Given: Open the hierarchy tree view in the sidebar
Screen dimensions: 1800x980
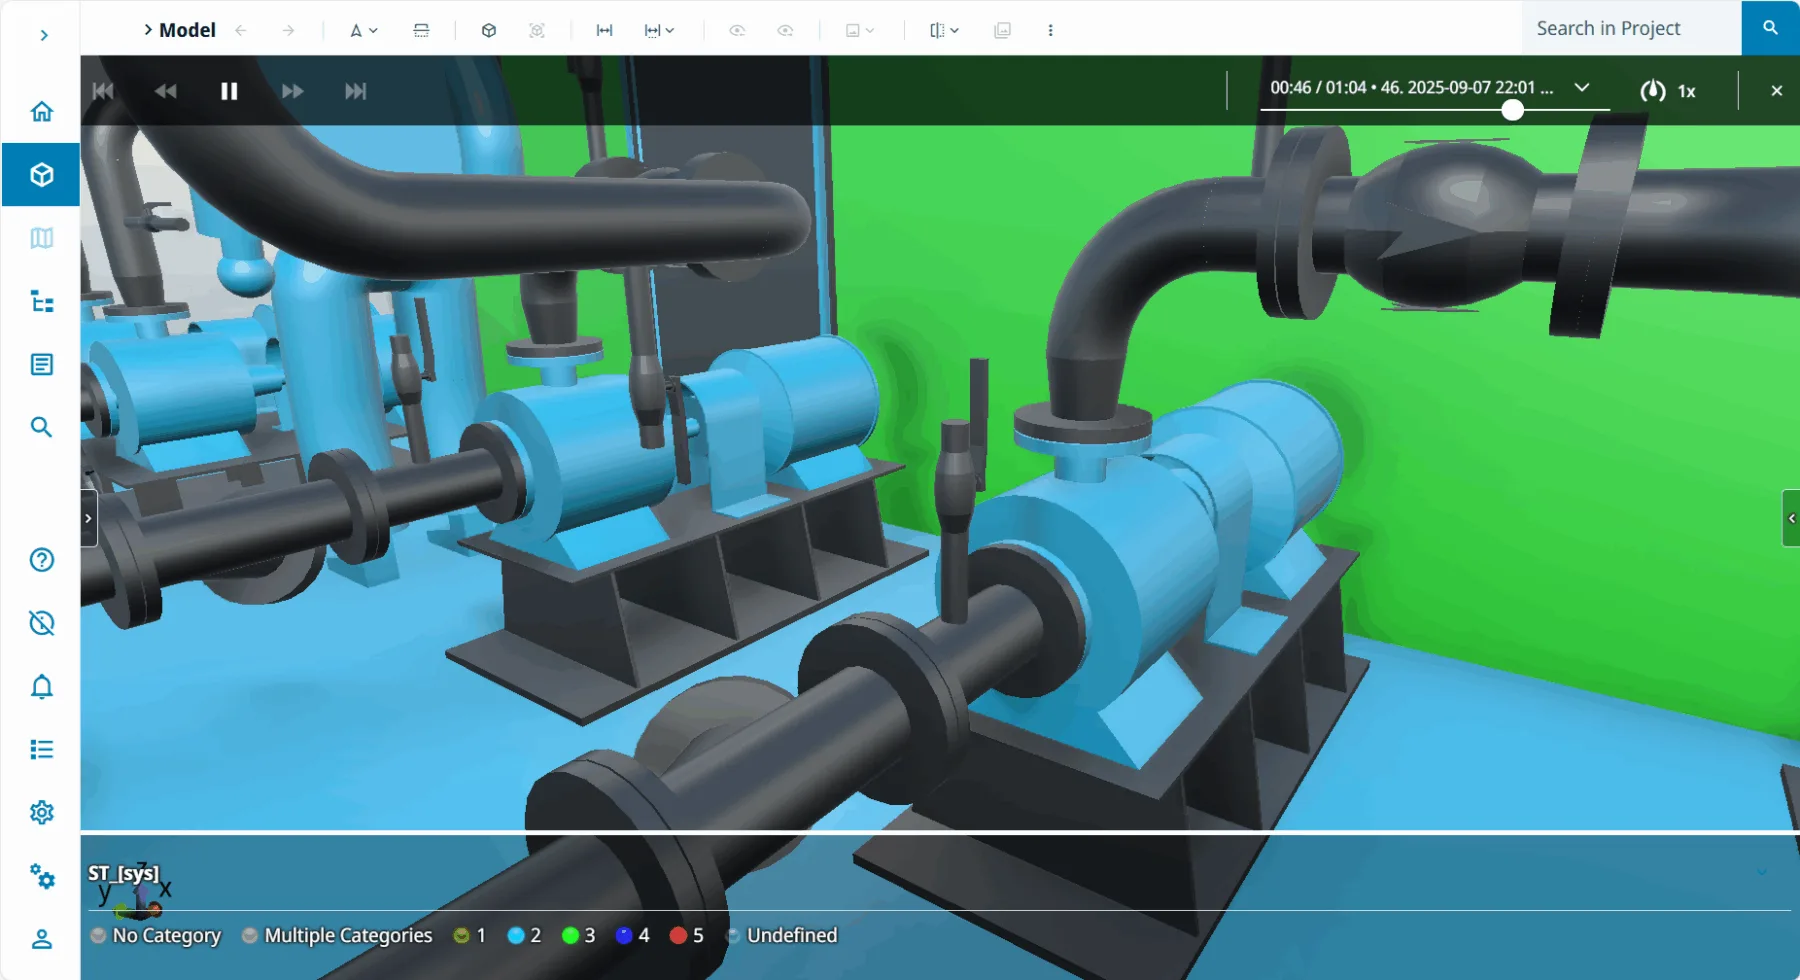Looking at the screenshot, I should click(x=41, y=301).
